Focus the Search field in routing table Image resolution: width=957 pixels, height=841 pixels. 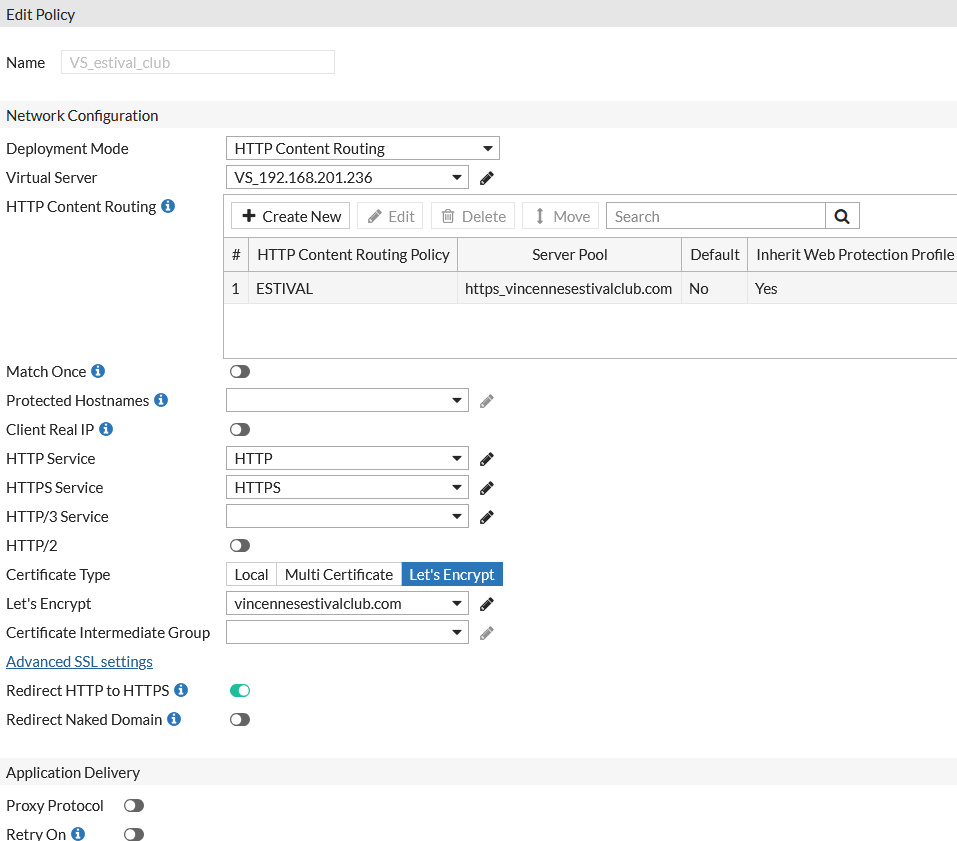715,216
